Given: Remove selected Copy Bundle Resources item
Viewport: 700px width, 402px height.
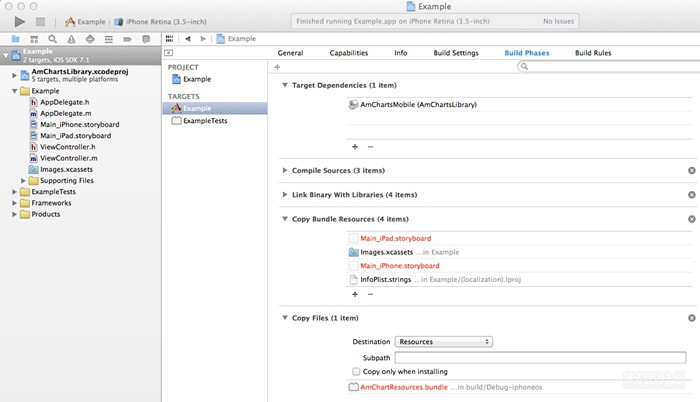Looking at the screenshot, I should (370, 294).
